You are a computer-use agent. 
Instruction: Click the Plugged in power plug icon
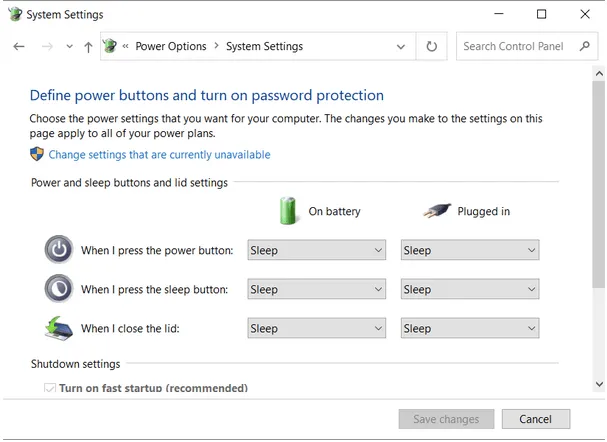point(436,211)
